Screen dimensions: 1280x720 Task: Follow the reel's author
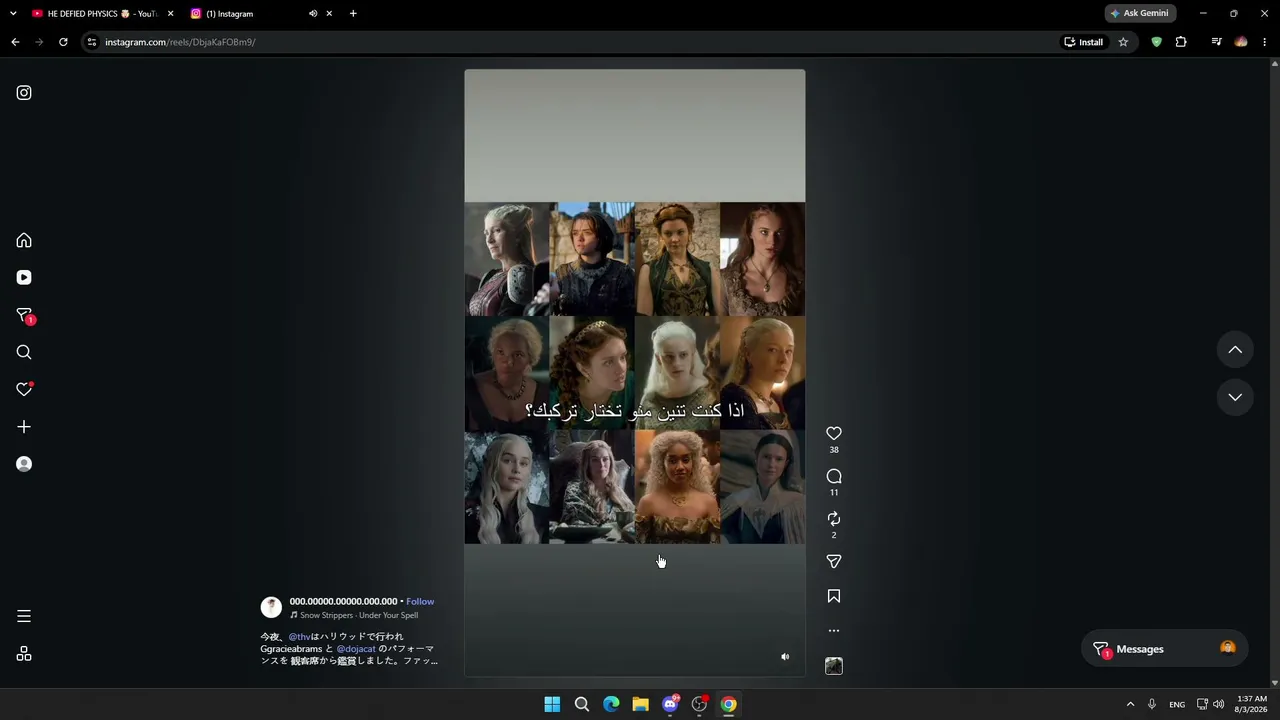pyautogui.click(x=420, y=601)
